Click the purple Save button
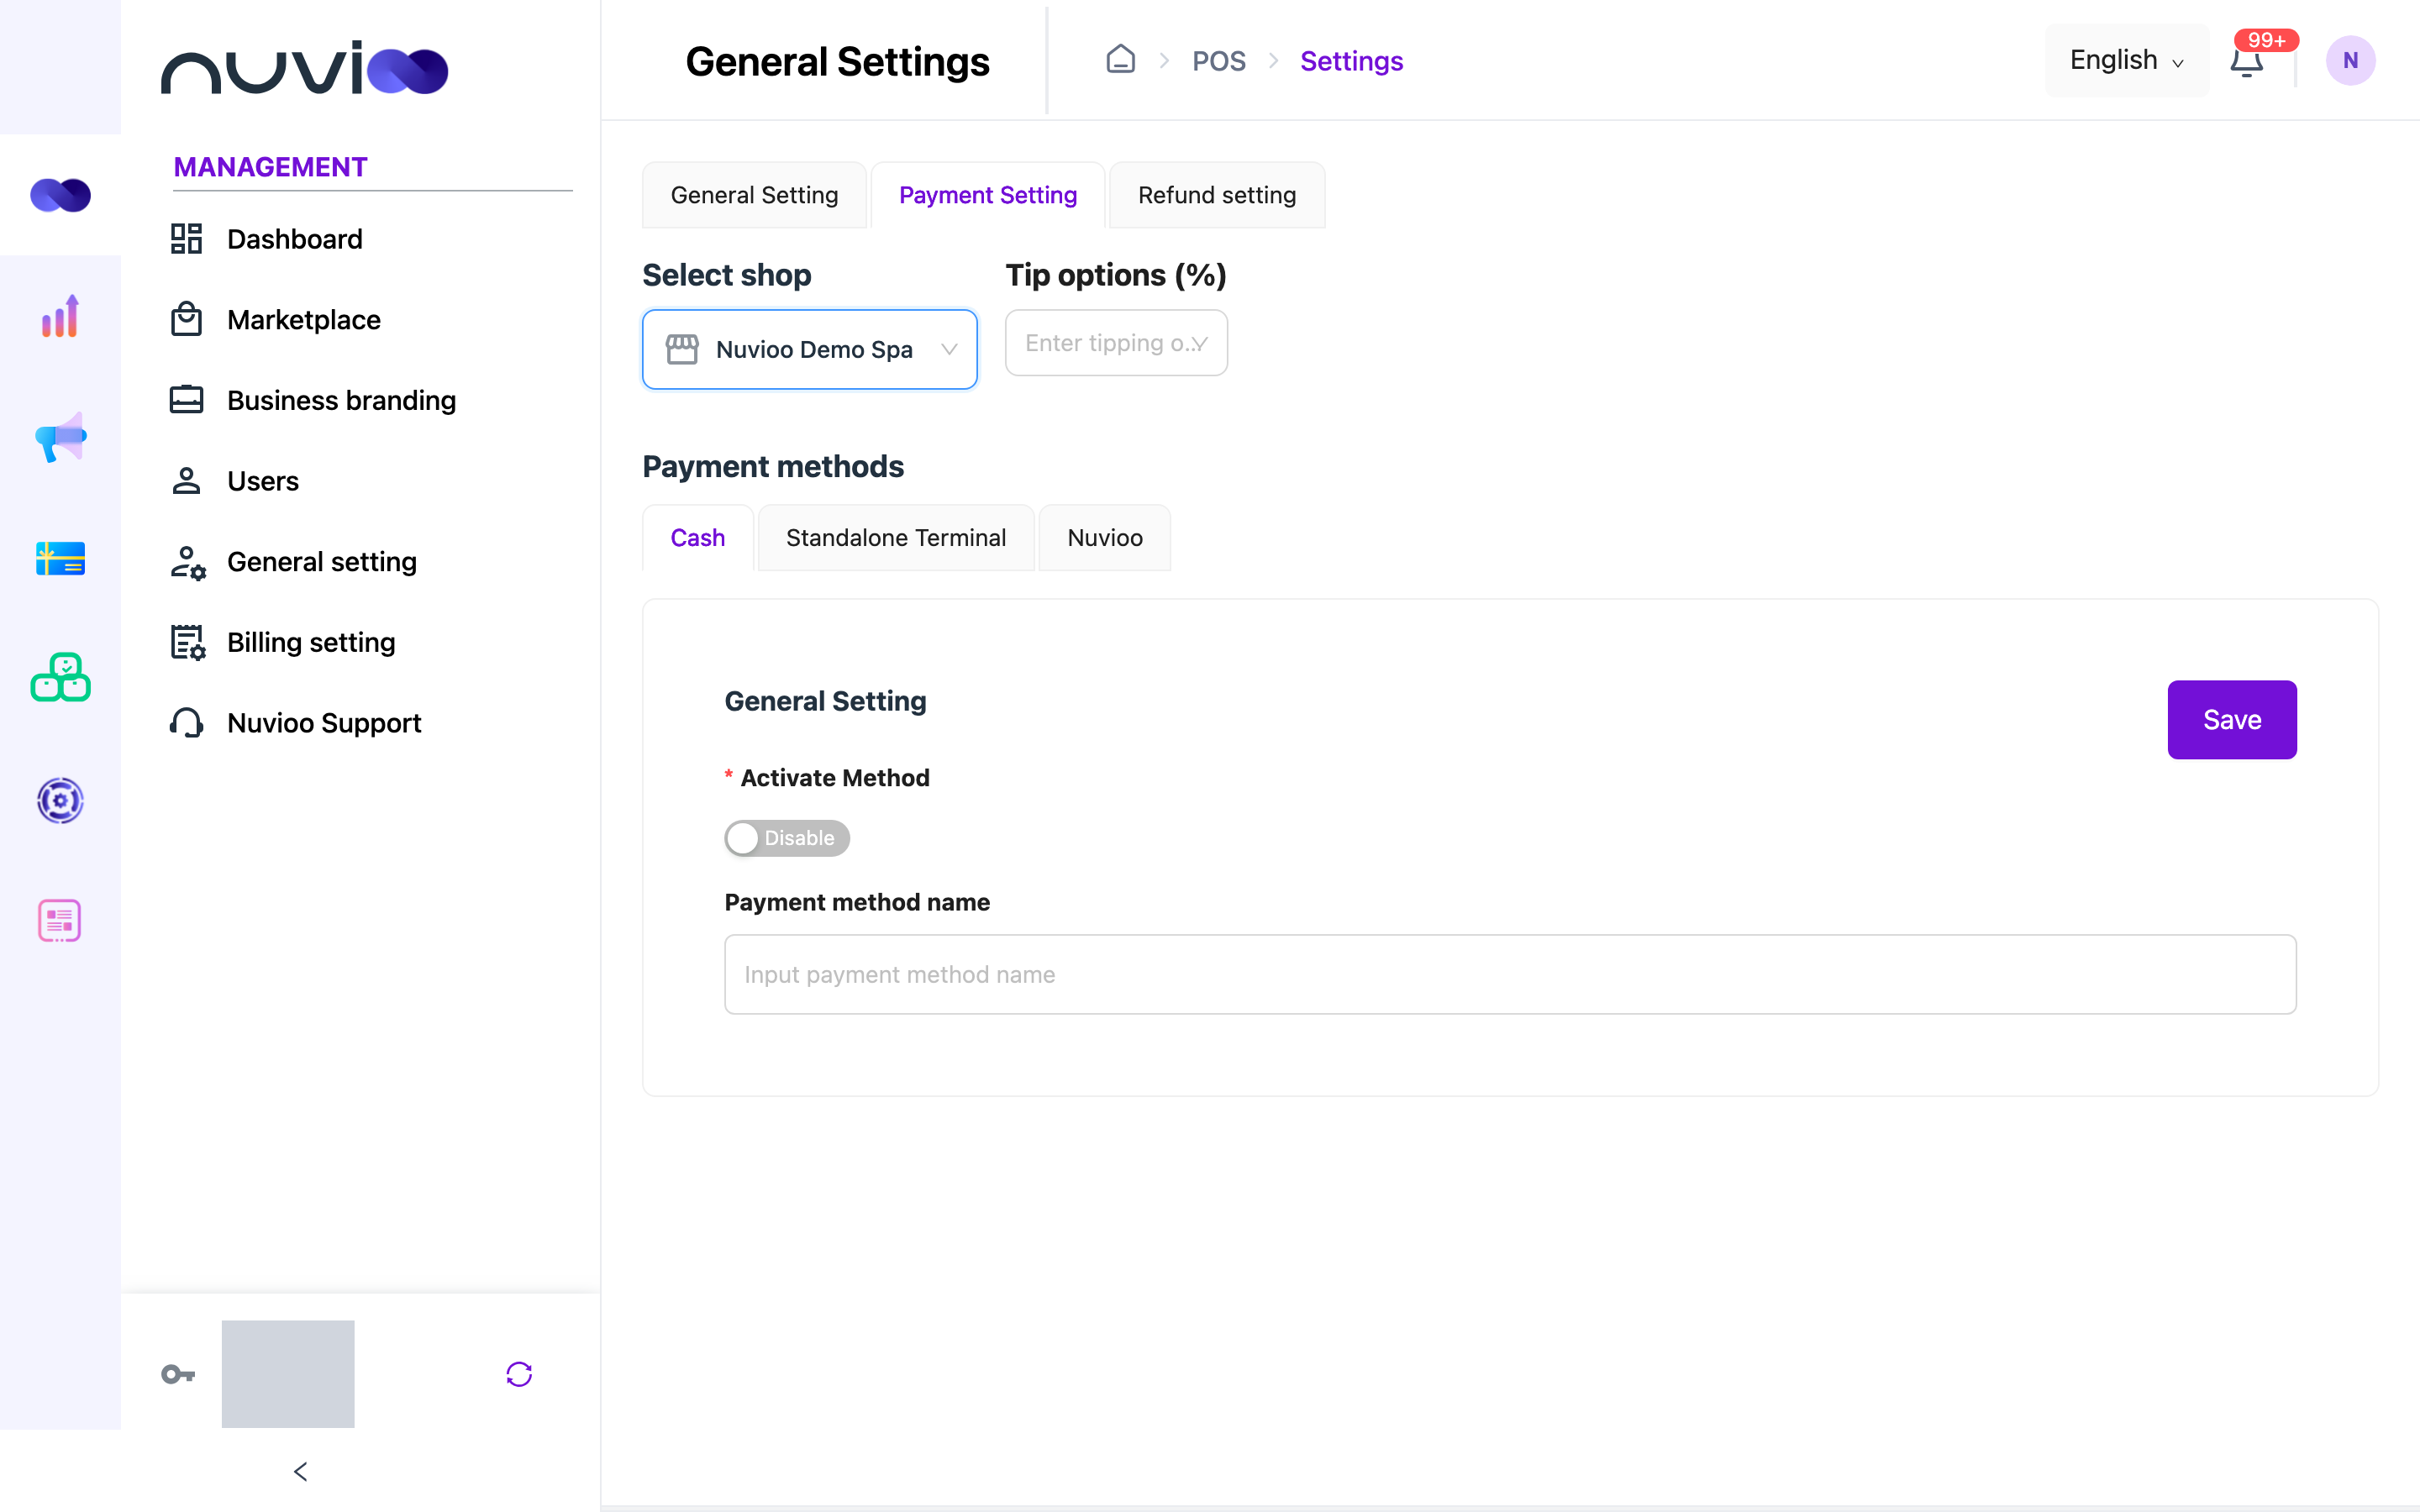The width and height of the screenshot is (2420, 1512). pyautogui.click(x=2232, y=720)
